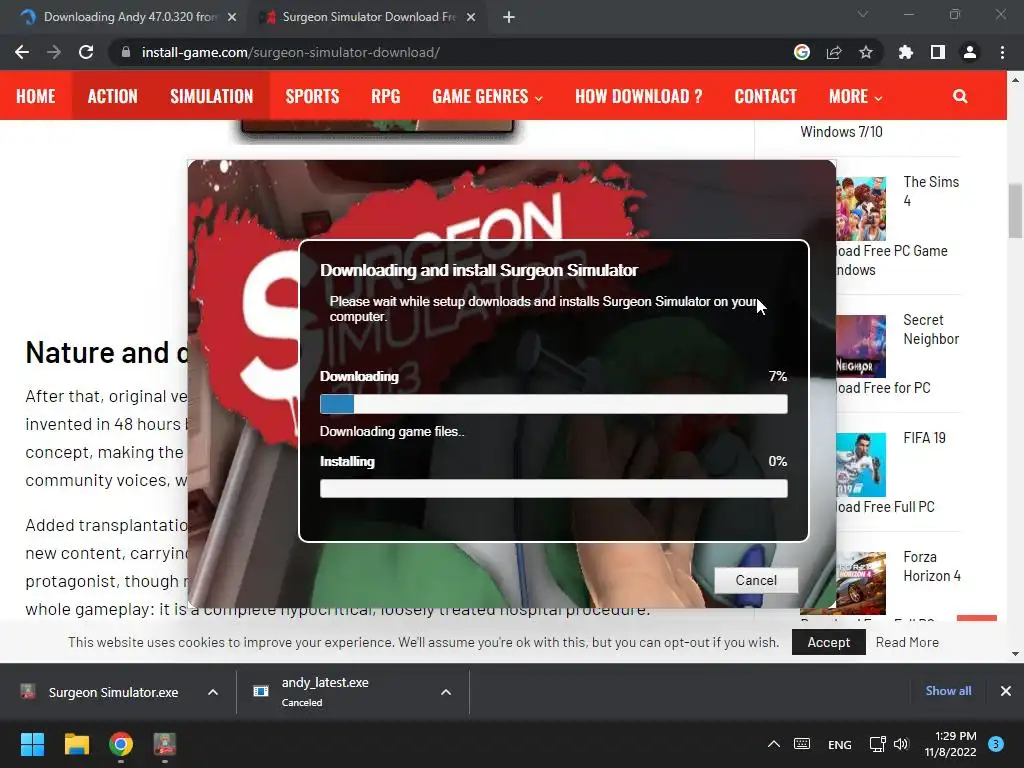Click the Forza Horizon 4 thumbnail
Viewport: 1024px width, 768px height.
tap(861, 583)
